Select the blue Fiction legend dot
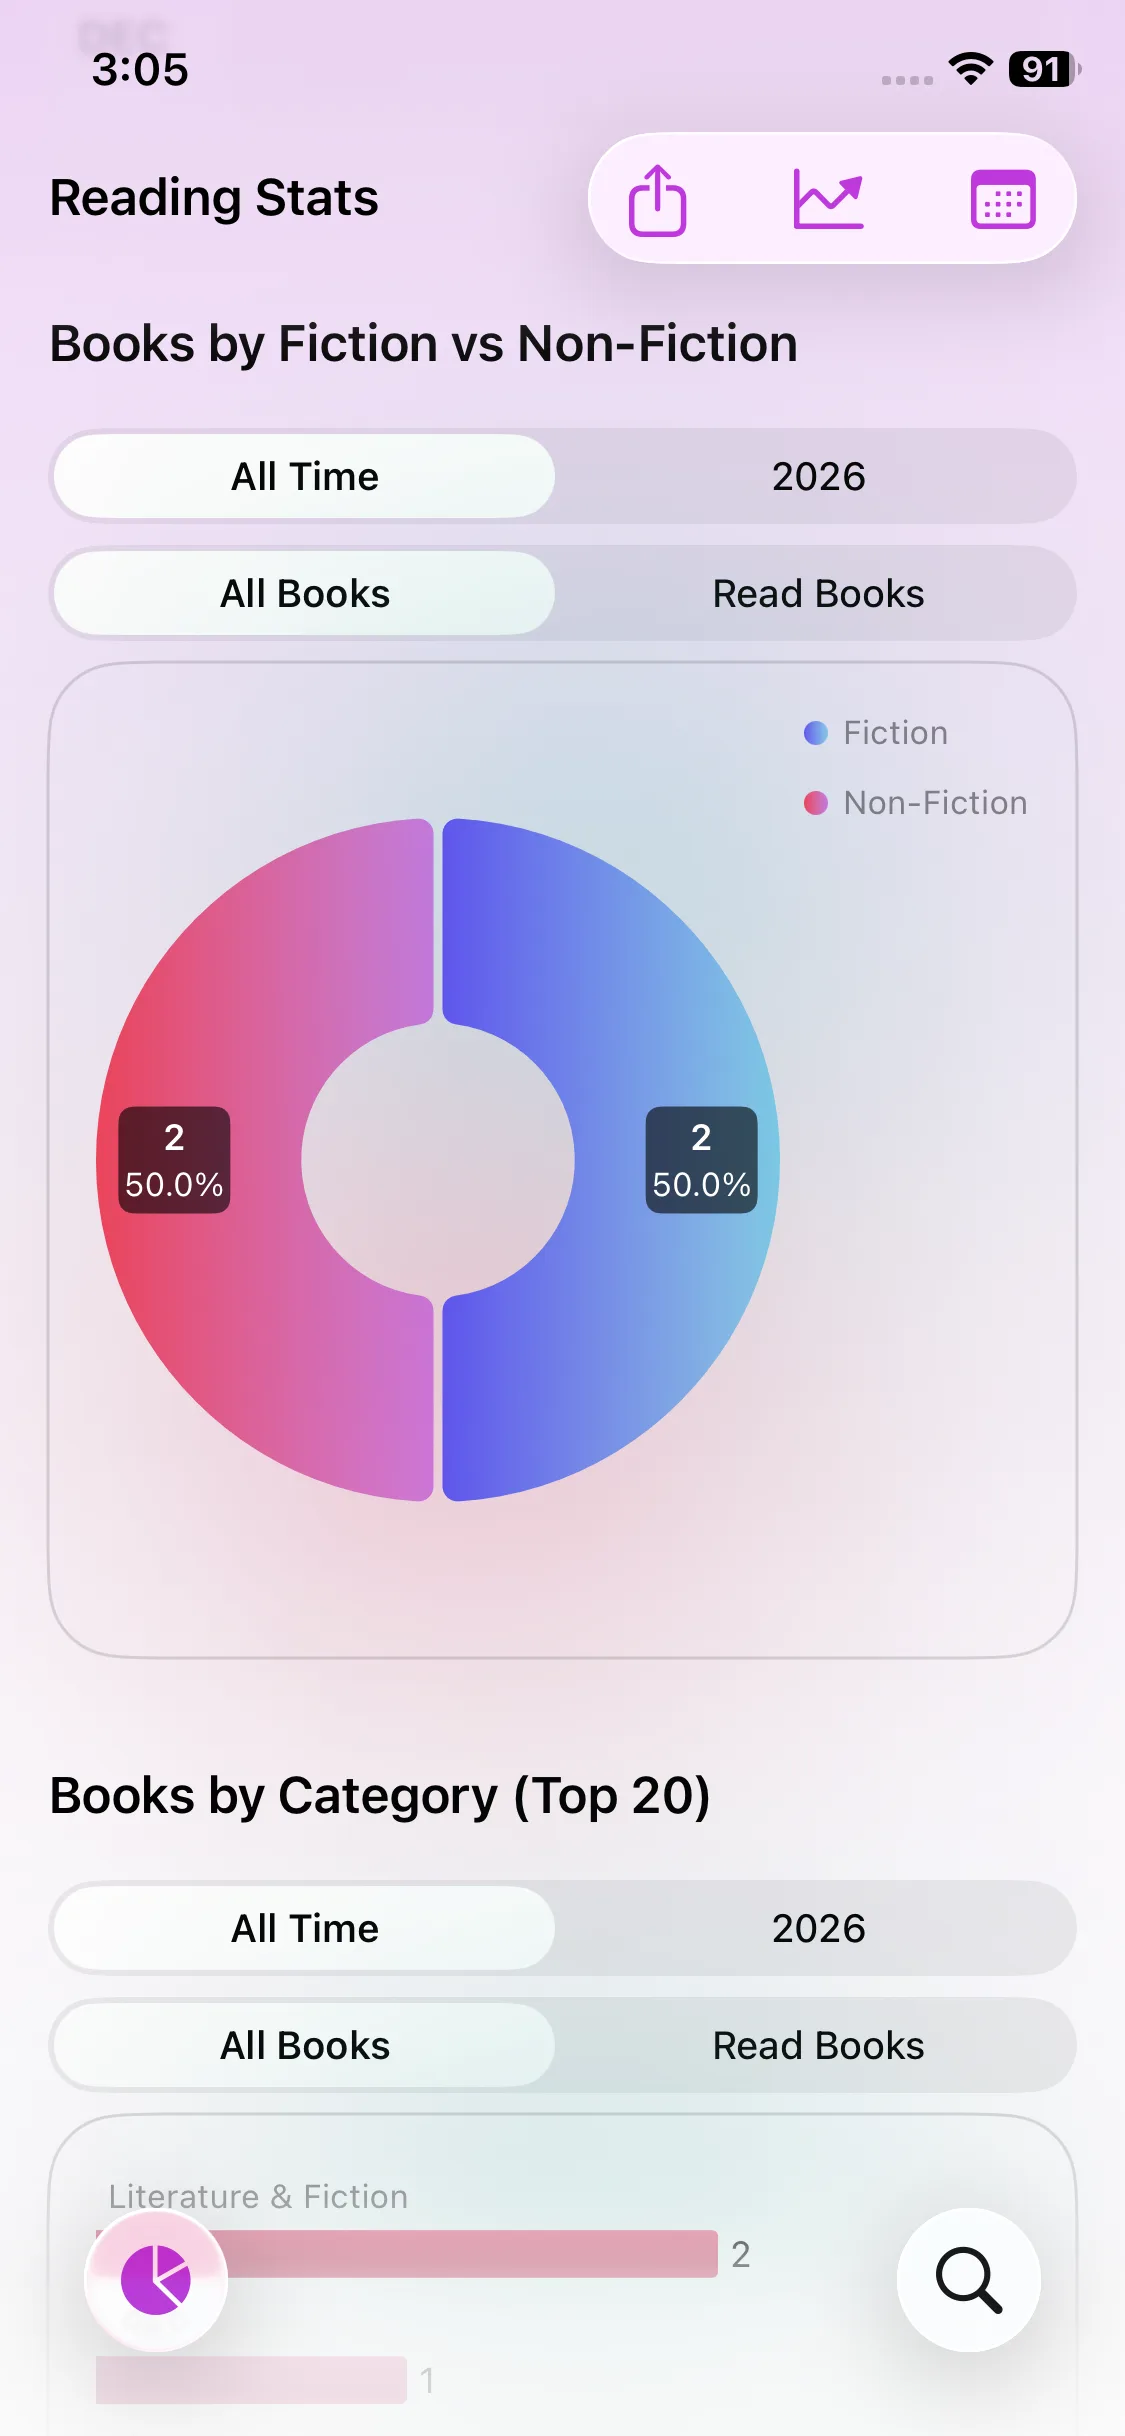 [816, 733]
